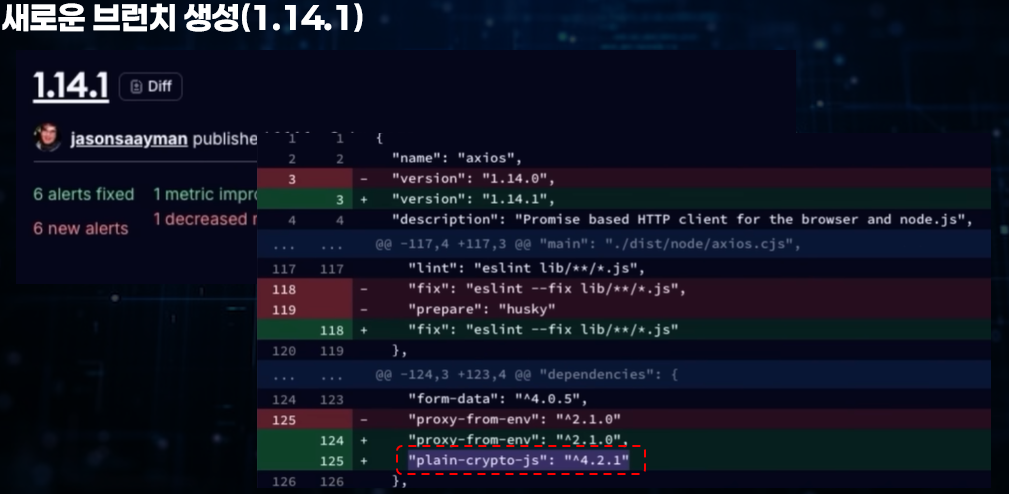This screenshot has width=1009, height=494.
Task: Click the Diff button next to 1.14.1
Action: click(151, 87)
